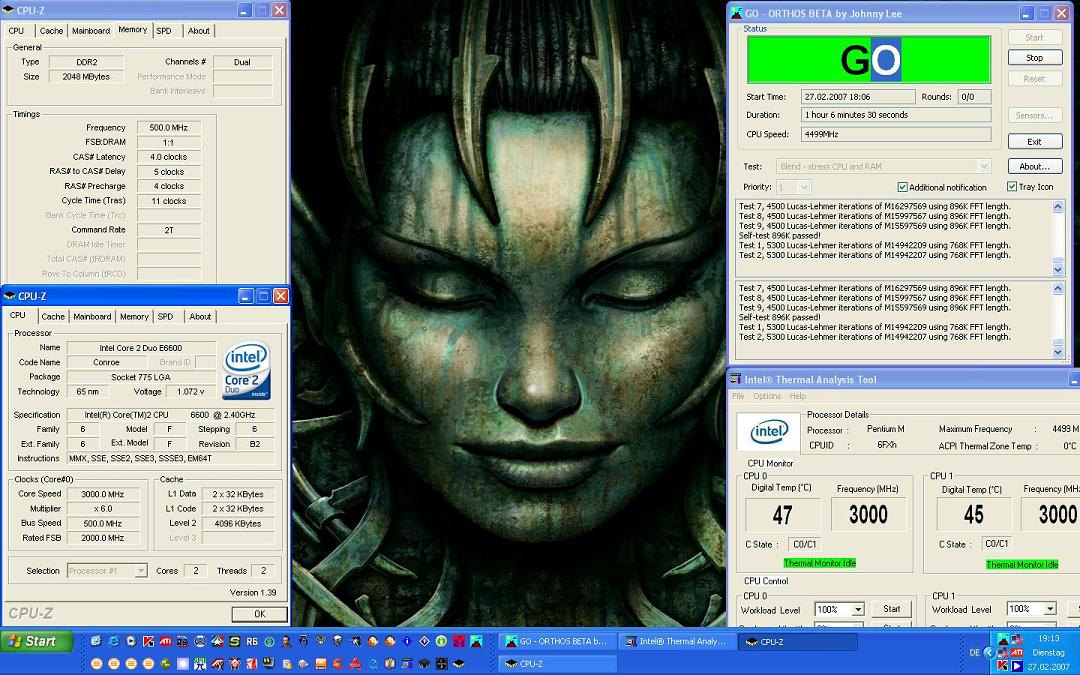Start the CPU 0 workload in Intel Thermal Analysis Tool
This screenshot has width=1080, height=675.
coord(891,609)
